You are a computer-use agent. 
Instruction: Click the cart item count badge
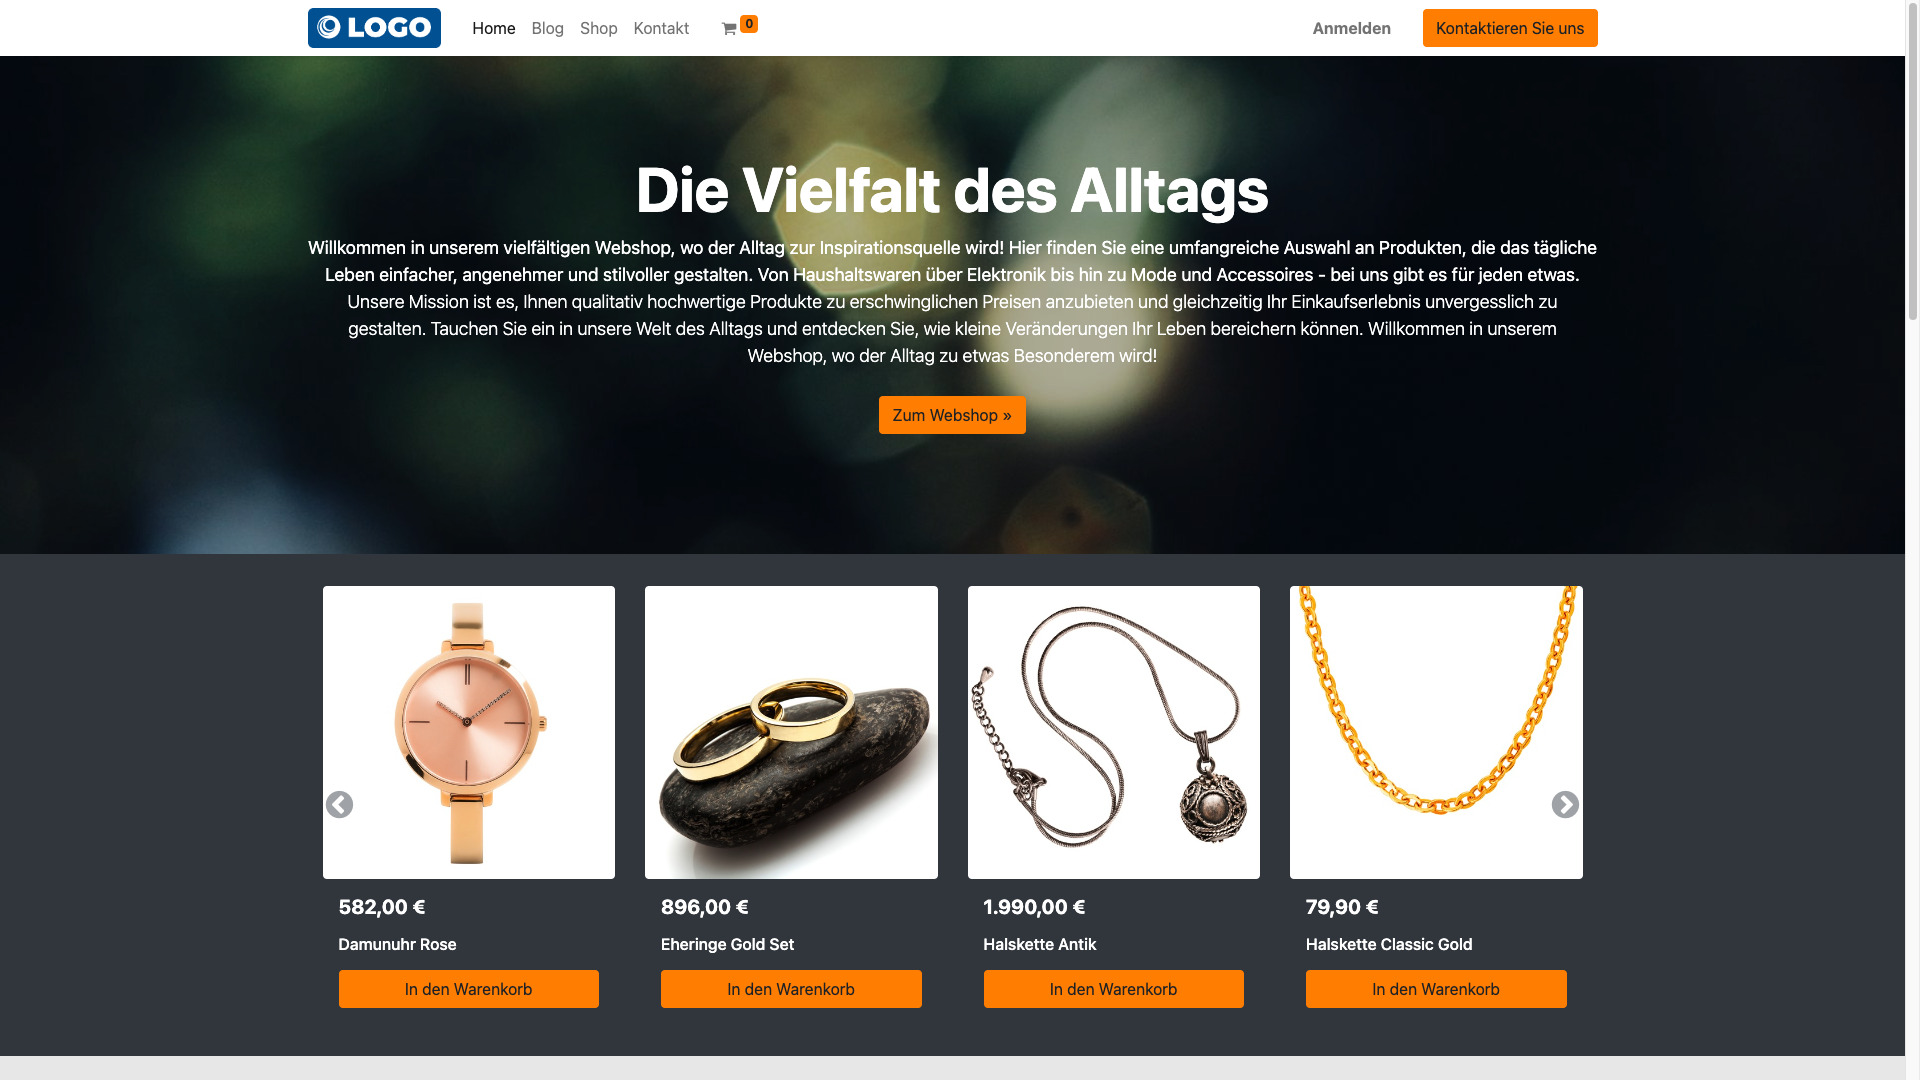tap(749, 24)
